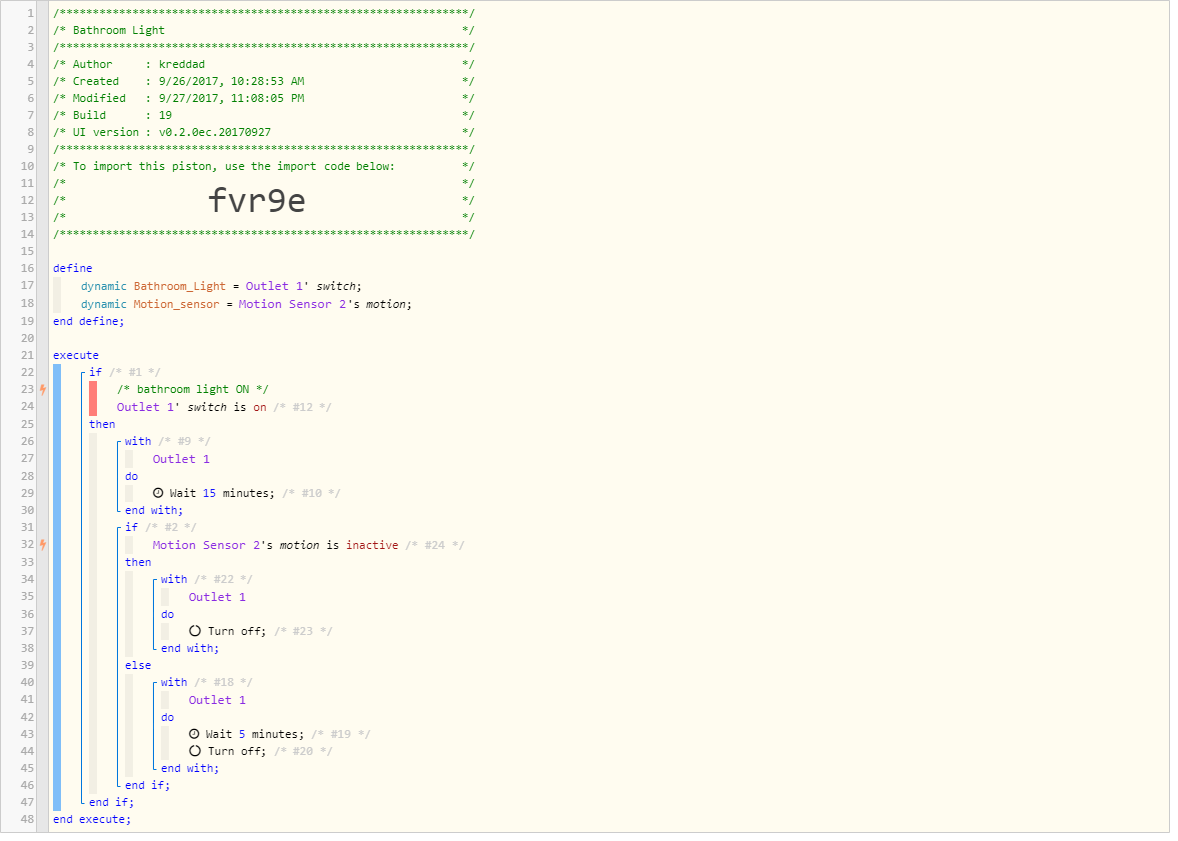Click Outlet 1 in the define block
The width and height of the screenshot is (1178, 841).
pyautogui.click(x=274, y=286)
